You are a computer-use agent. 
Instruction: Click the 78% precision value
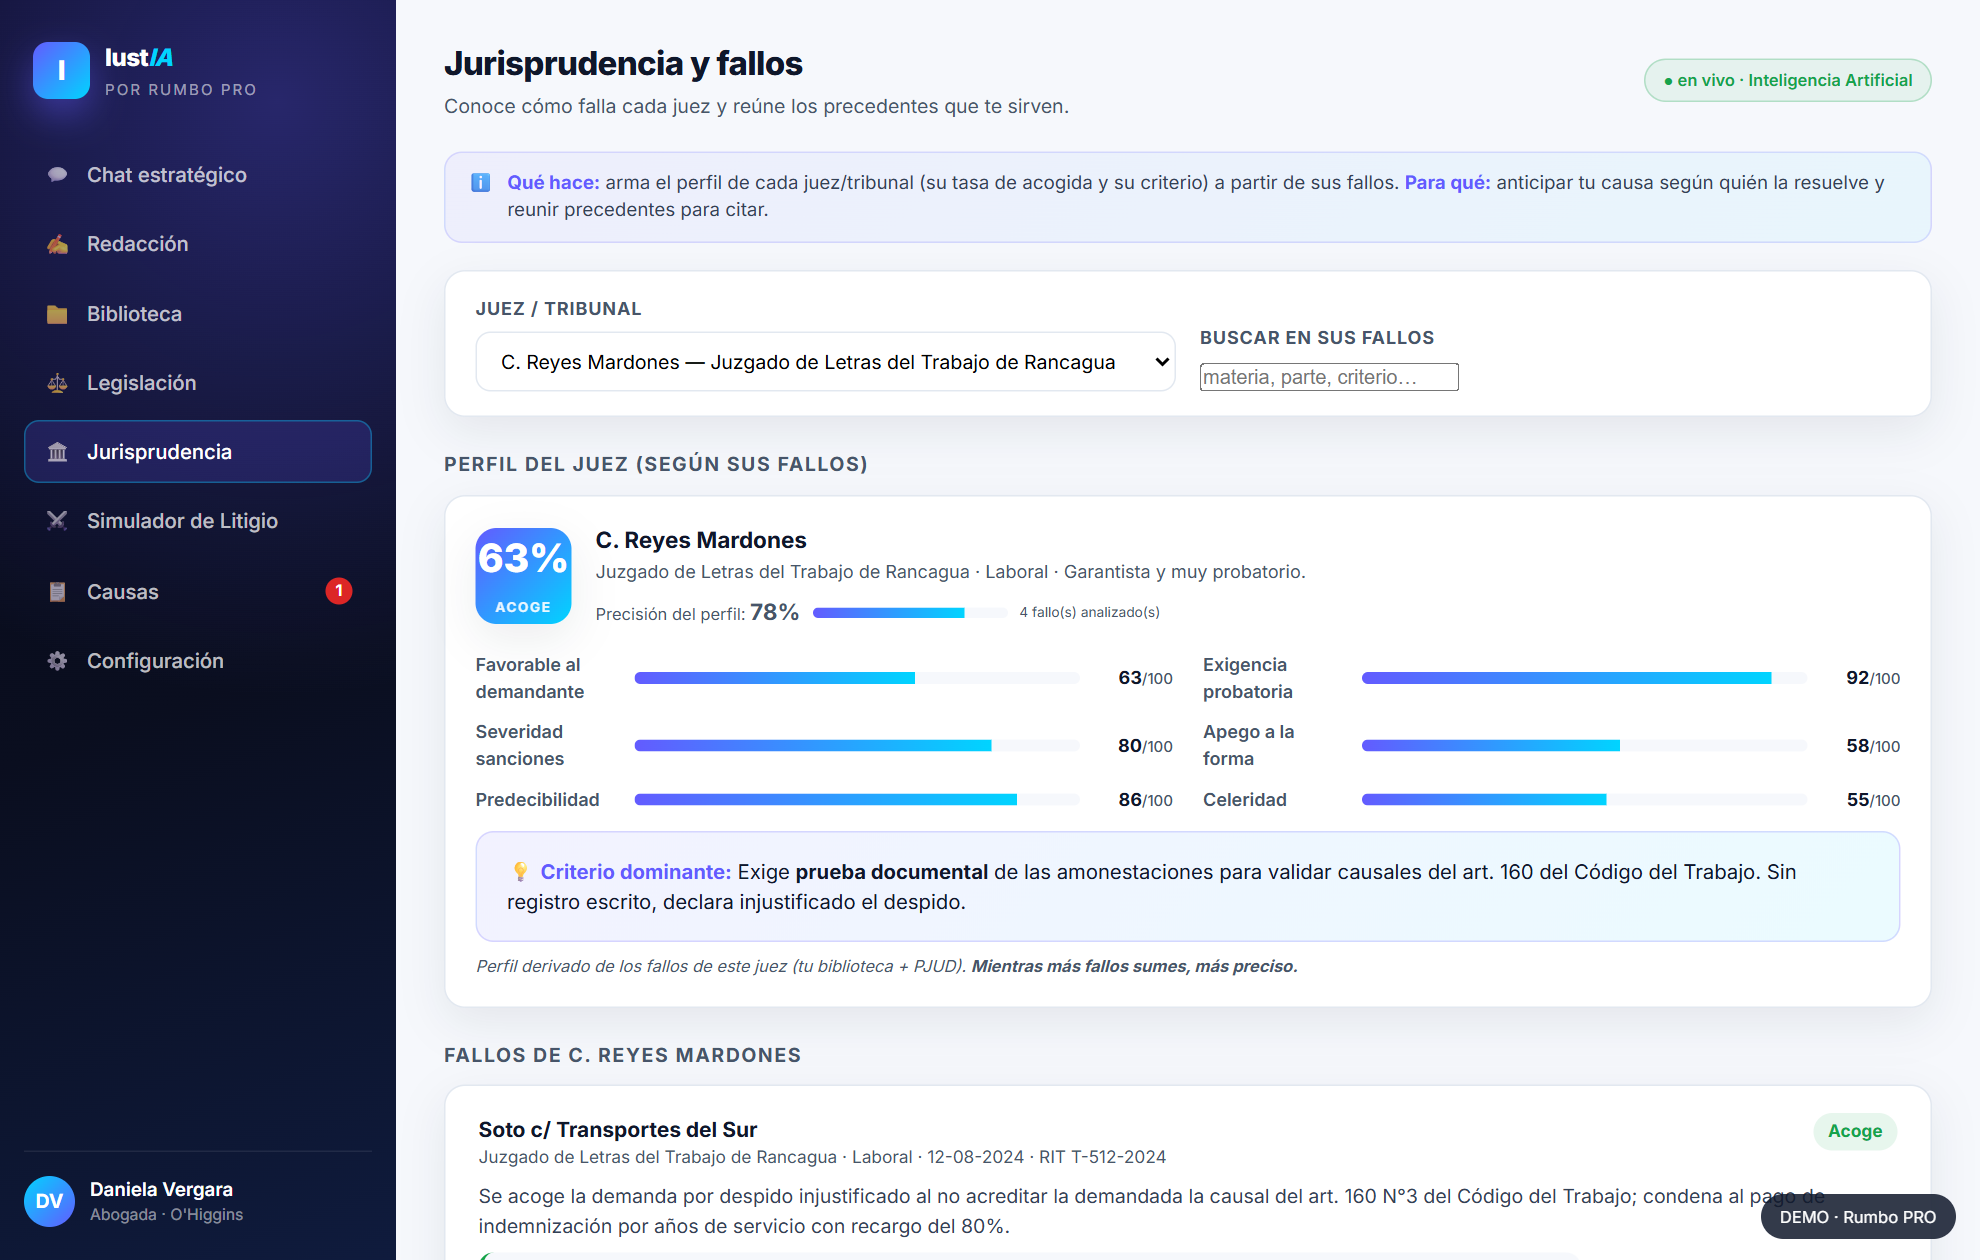tap(775, 612)
